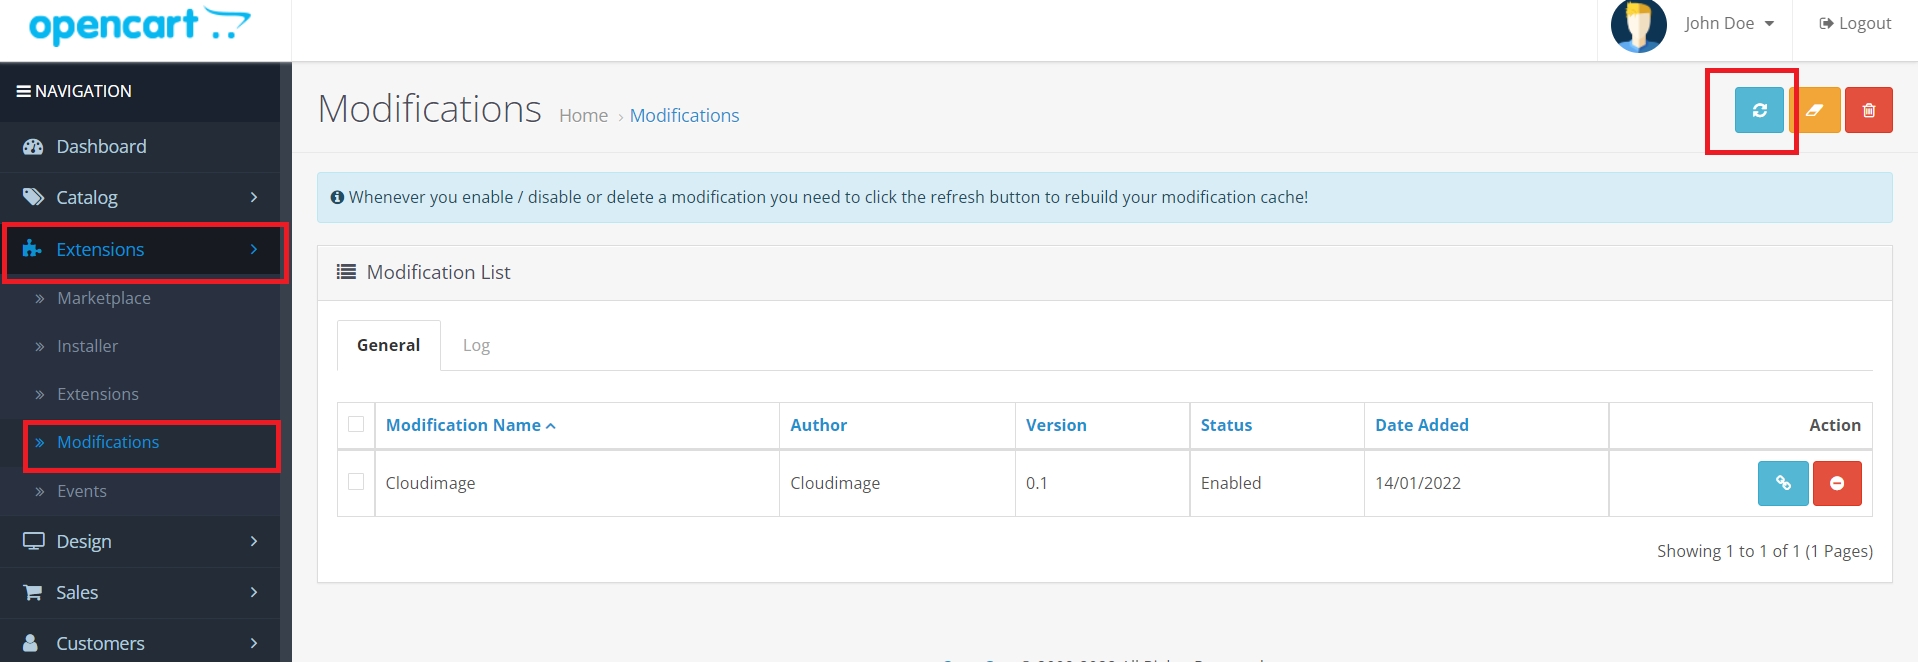Screen dimensions: 1918x664
Task: Click the John Doe avatar image
Action: click(x=1638, y=25)
